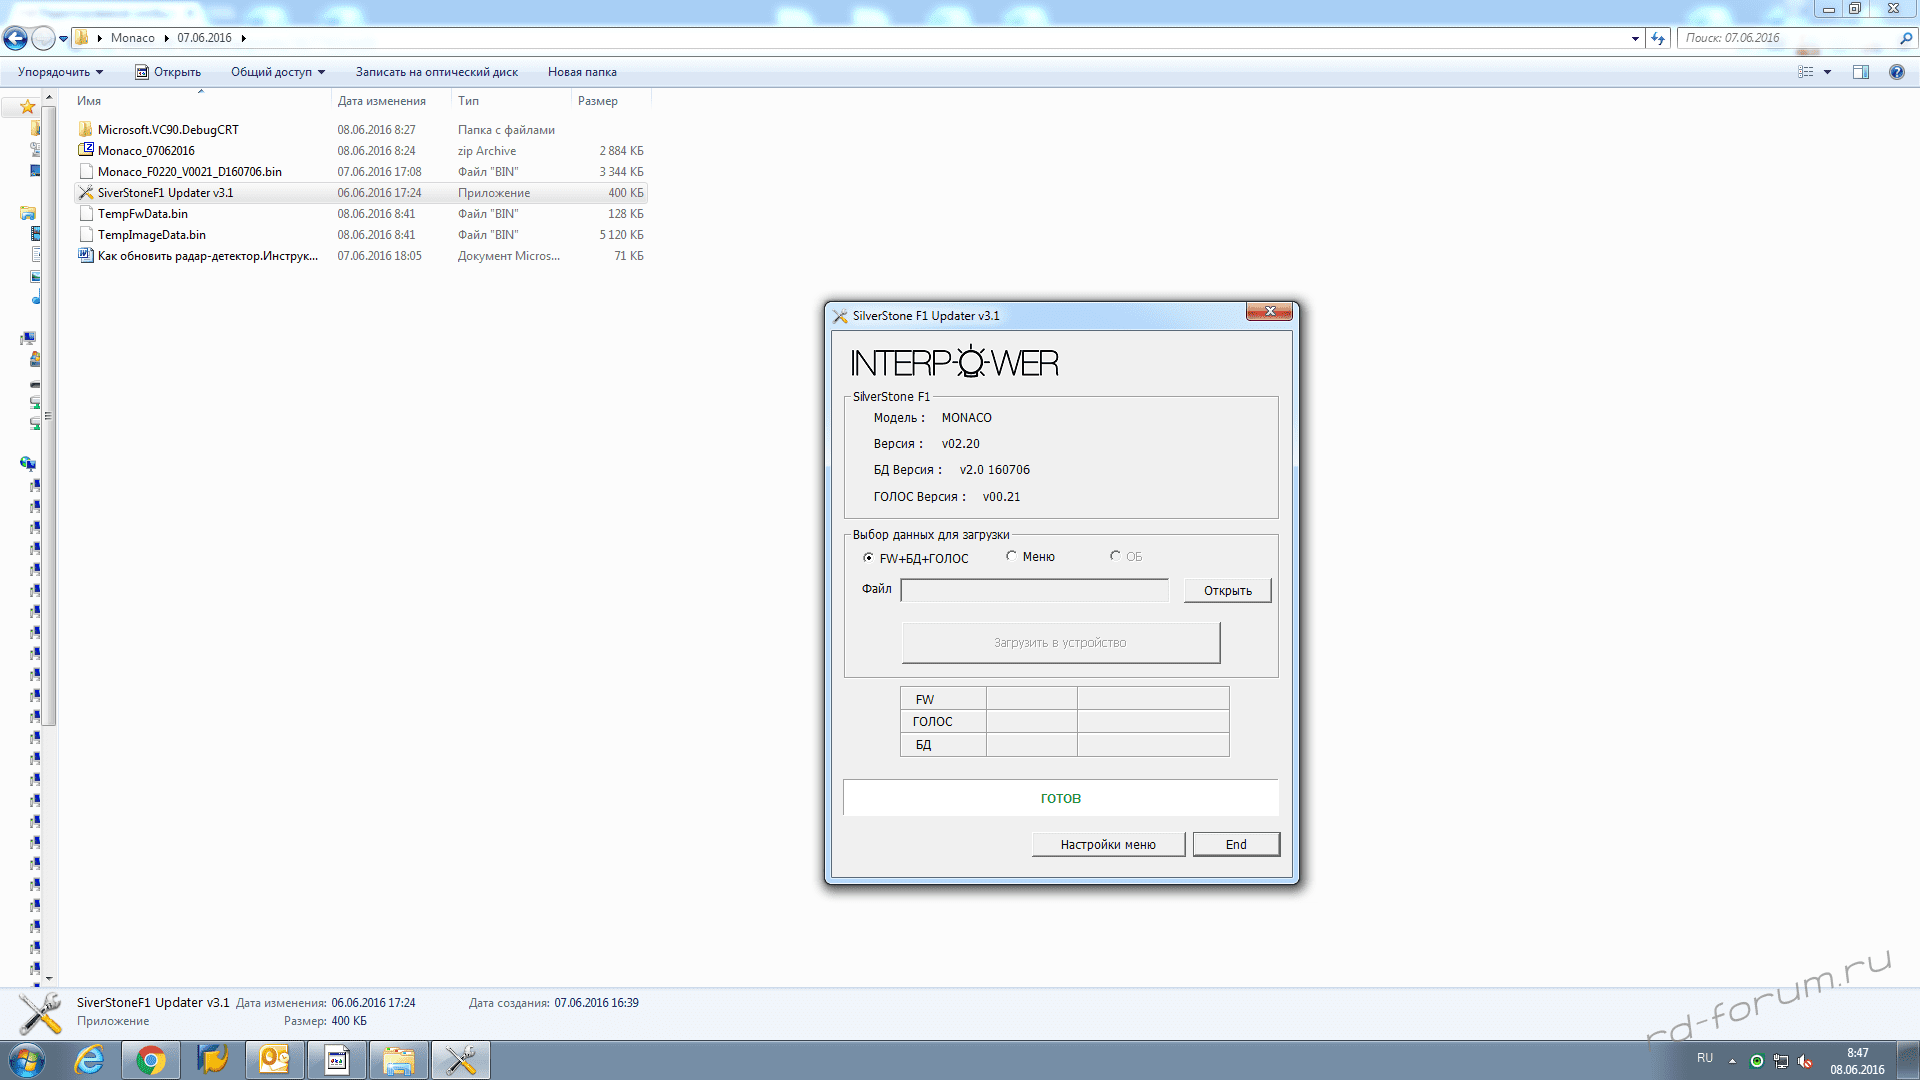The width and height of the screenshot is (1920, 1080).
Task: Click the Настройки меню button
Action: pyautogui.click(x=1108, y=845)
